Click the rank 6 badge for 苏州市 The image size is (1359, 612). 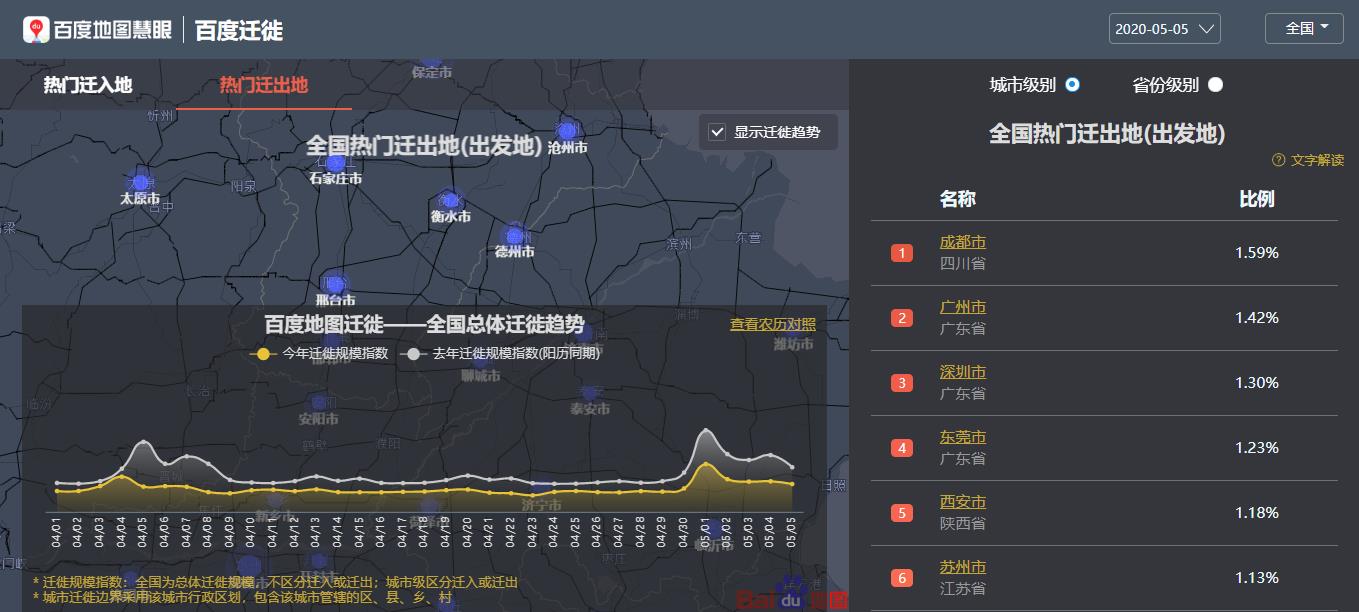902,578
